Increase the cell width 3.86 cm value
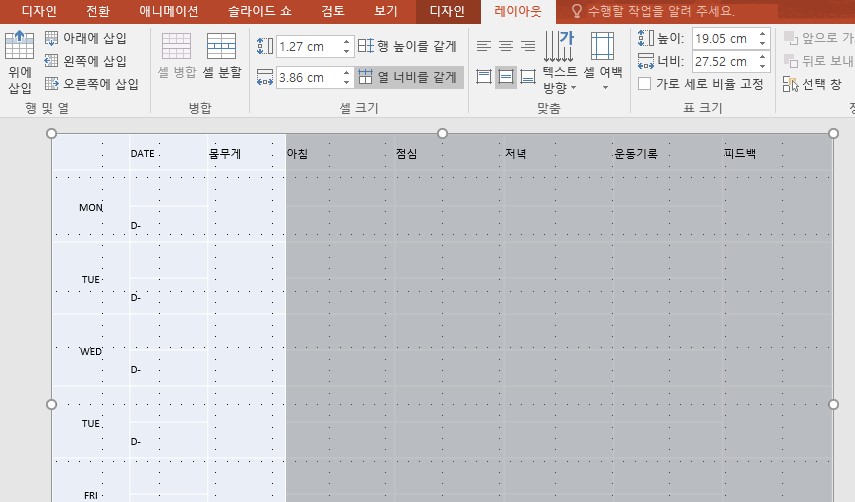The height and width of the screenshot is (502, 855). [x=346, y=72]
